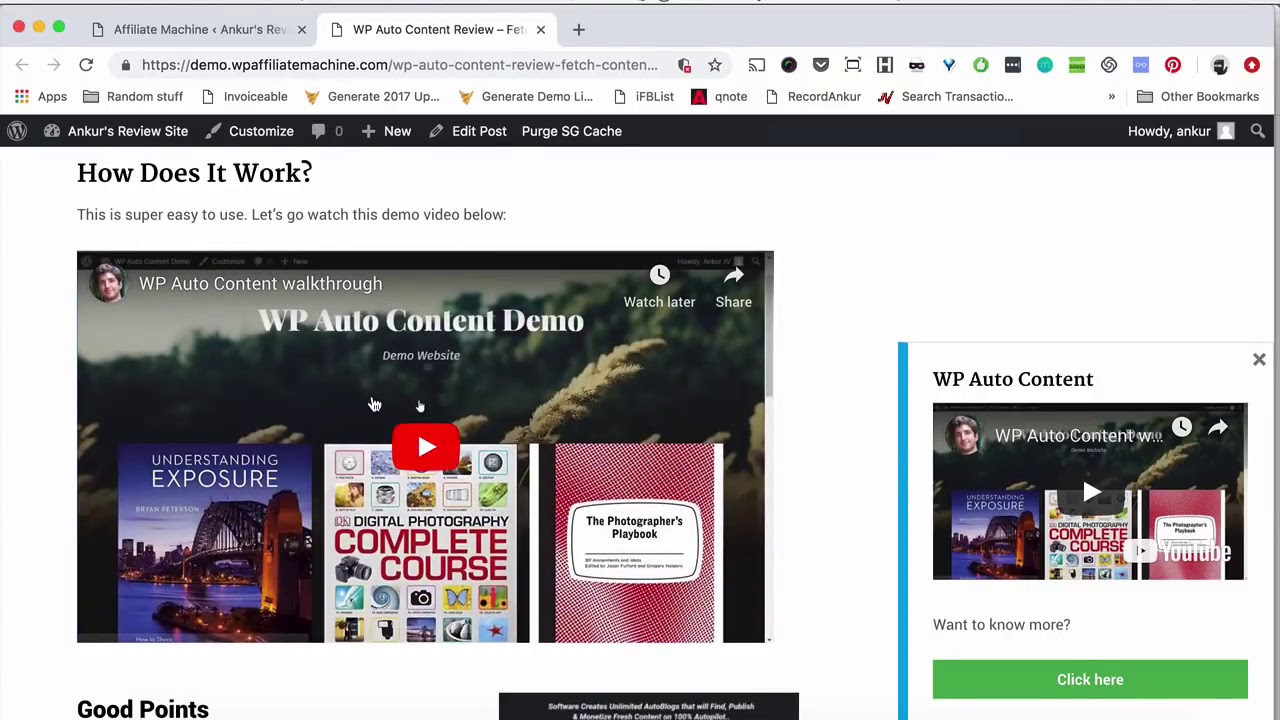Close the Affiliate Machine tab
The height and width of the screenshot is (720, 1280).
click(301, 30)
